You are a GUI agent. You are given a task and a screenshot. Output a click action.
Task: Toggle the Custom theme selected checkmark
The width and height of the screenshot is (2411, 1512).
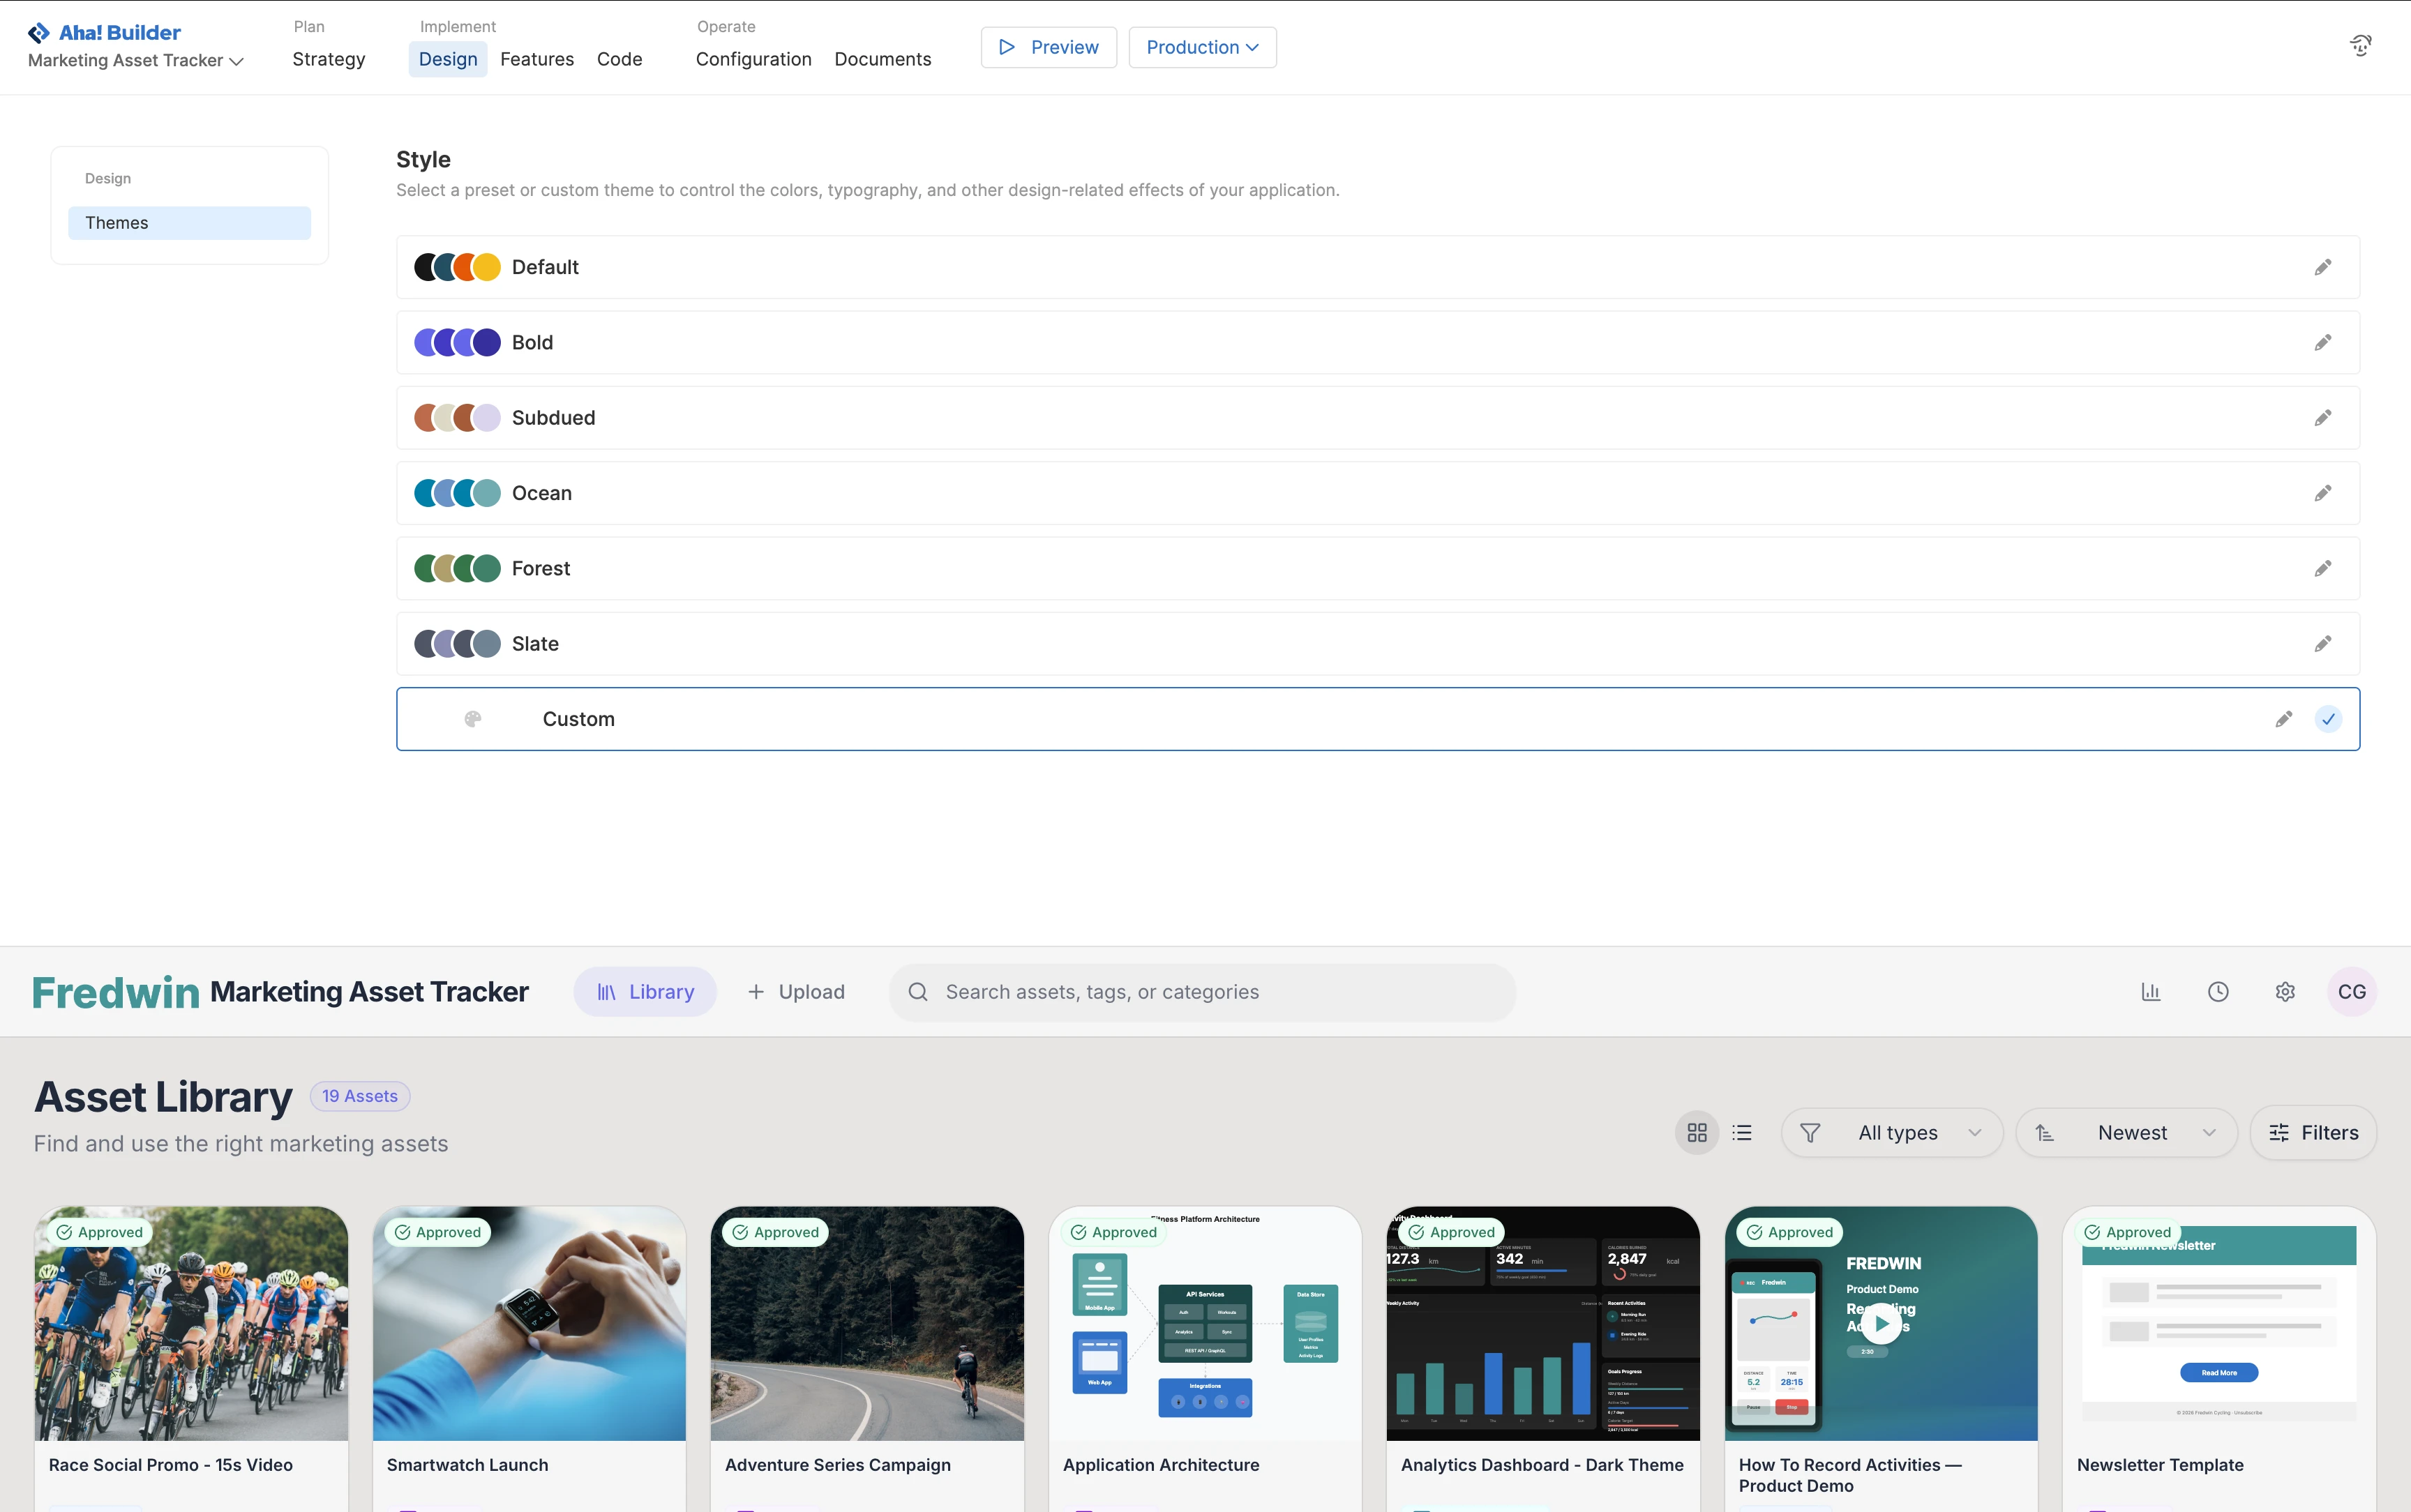[2328, 719]
